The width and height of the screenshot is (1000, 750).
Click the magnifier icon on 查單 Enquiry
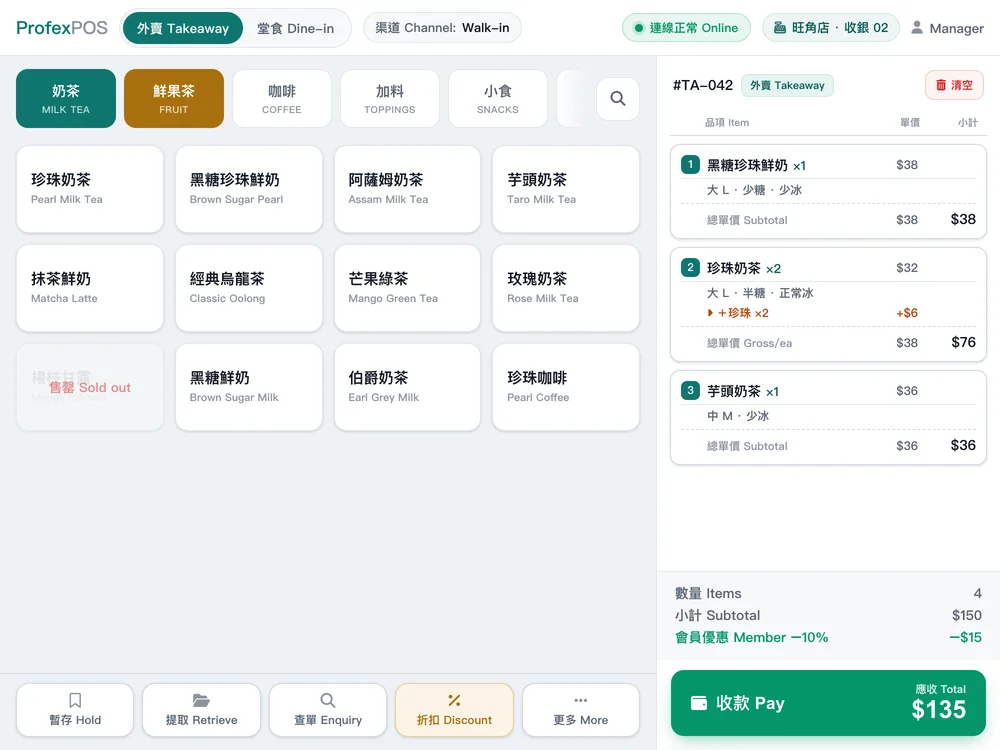pyautogui.click(x=328, y=700)
